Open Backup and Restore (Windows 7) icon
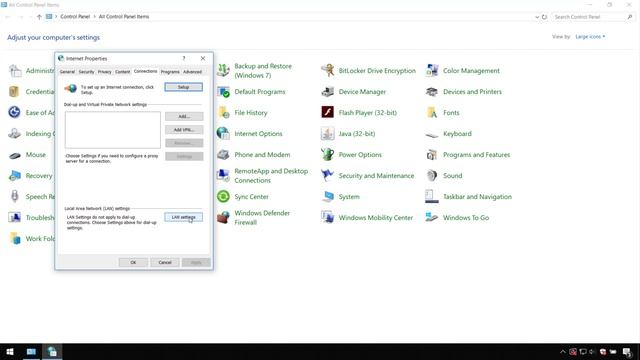The height and width of the screenshot is (360, 640). (223, 71)
